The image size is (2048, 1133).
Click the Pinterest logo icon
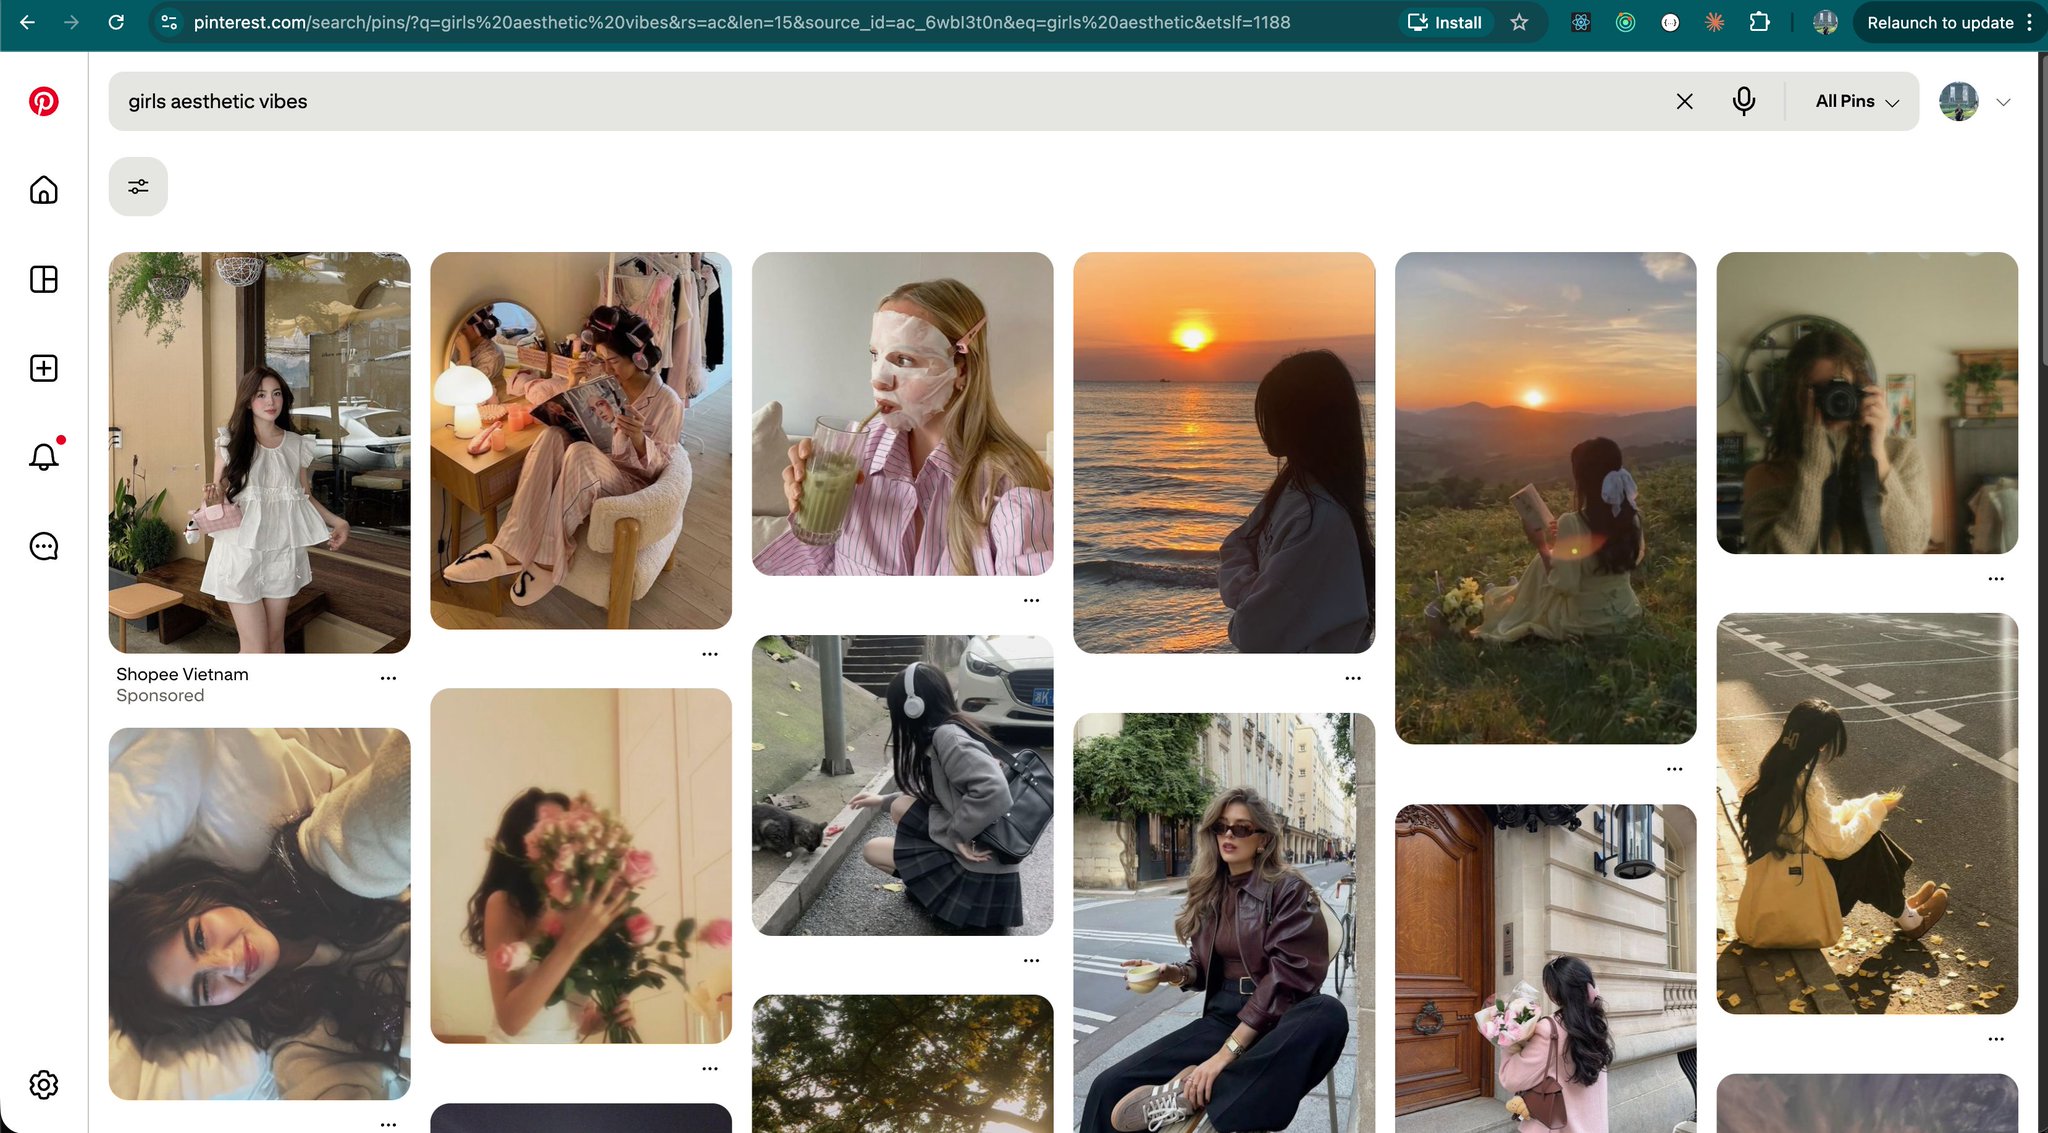[43, 101]
